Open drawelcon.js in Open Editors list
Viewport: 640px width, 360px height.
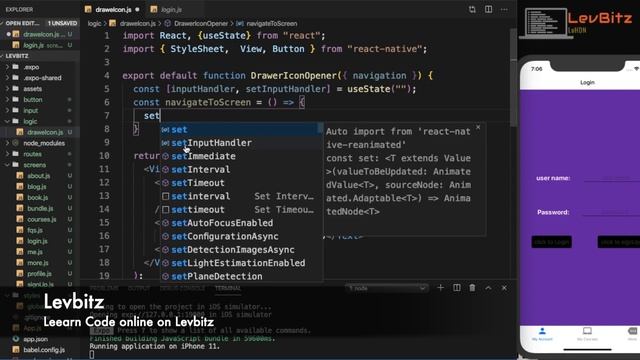(x=41, y=34)
